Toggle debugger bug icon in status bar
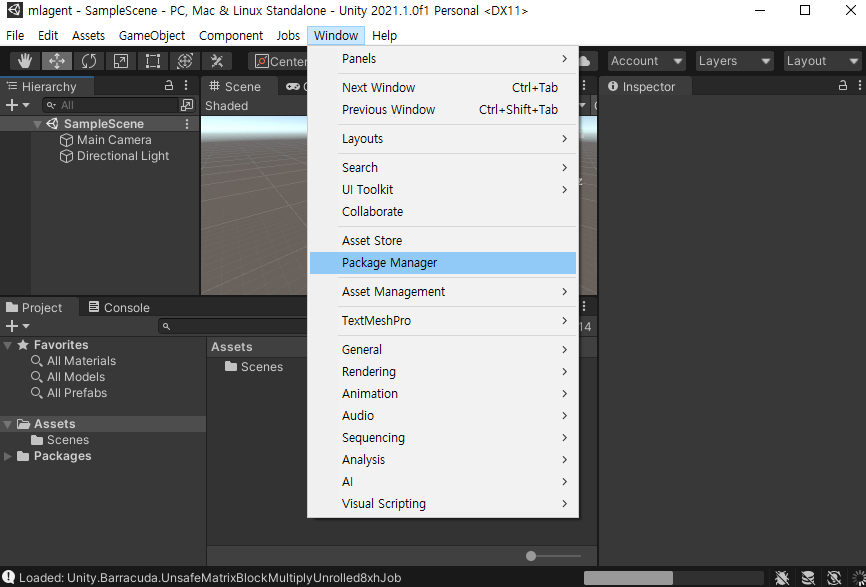This screenshot has height=587, width=866. click(781, 578)
